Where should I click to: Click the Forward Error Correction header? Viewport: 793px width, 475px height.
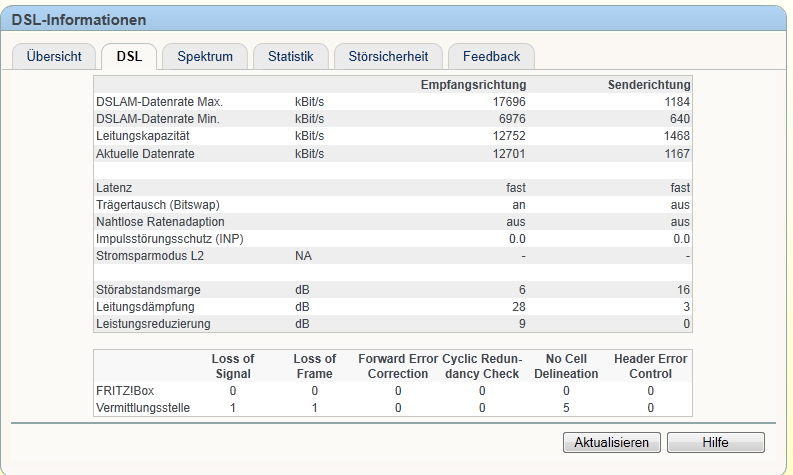(x=398, y=366)
